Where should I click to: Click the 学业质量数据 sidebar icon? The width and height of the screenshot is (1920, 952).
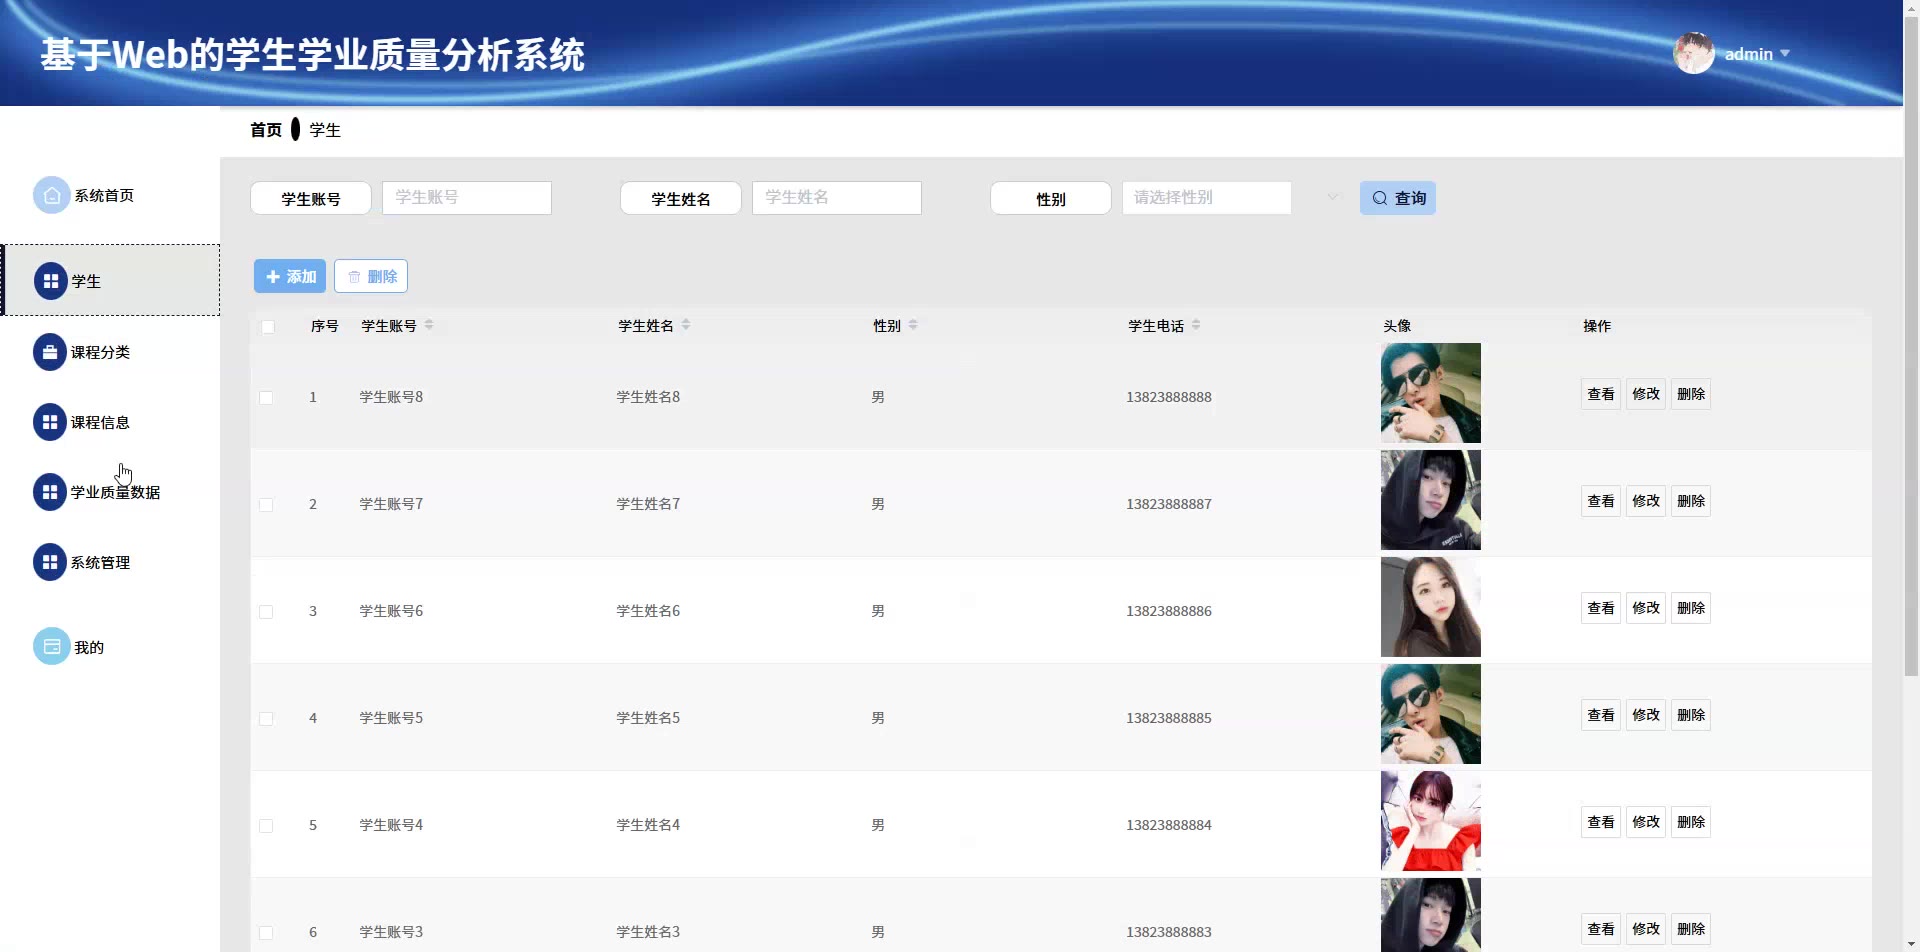point(49,492)
